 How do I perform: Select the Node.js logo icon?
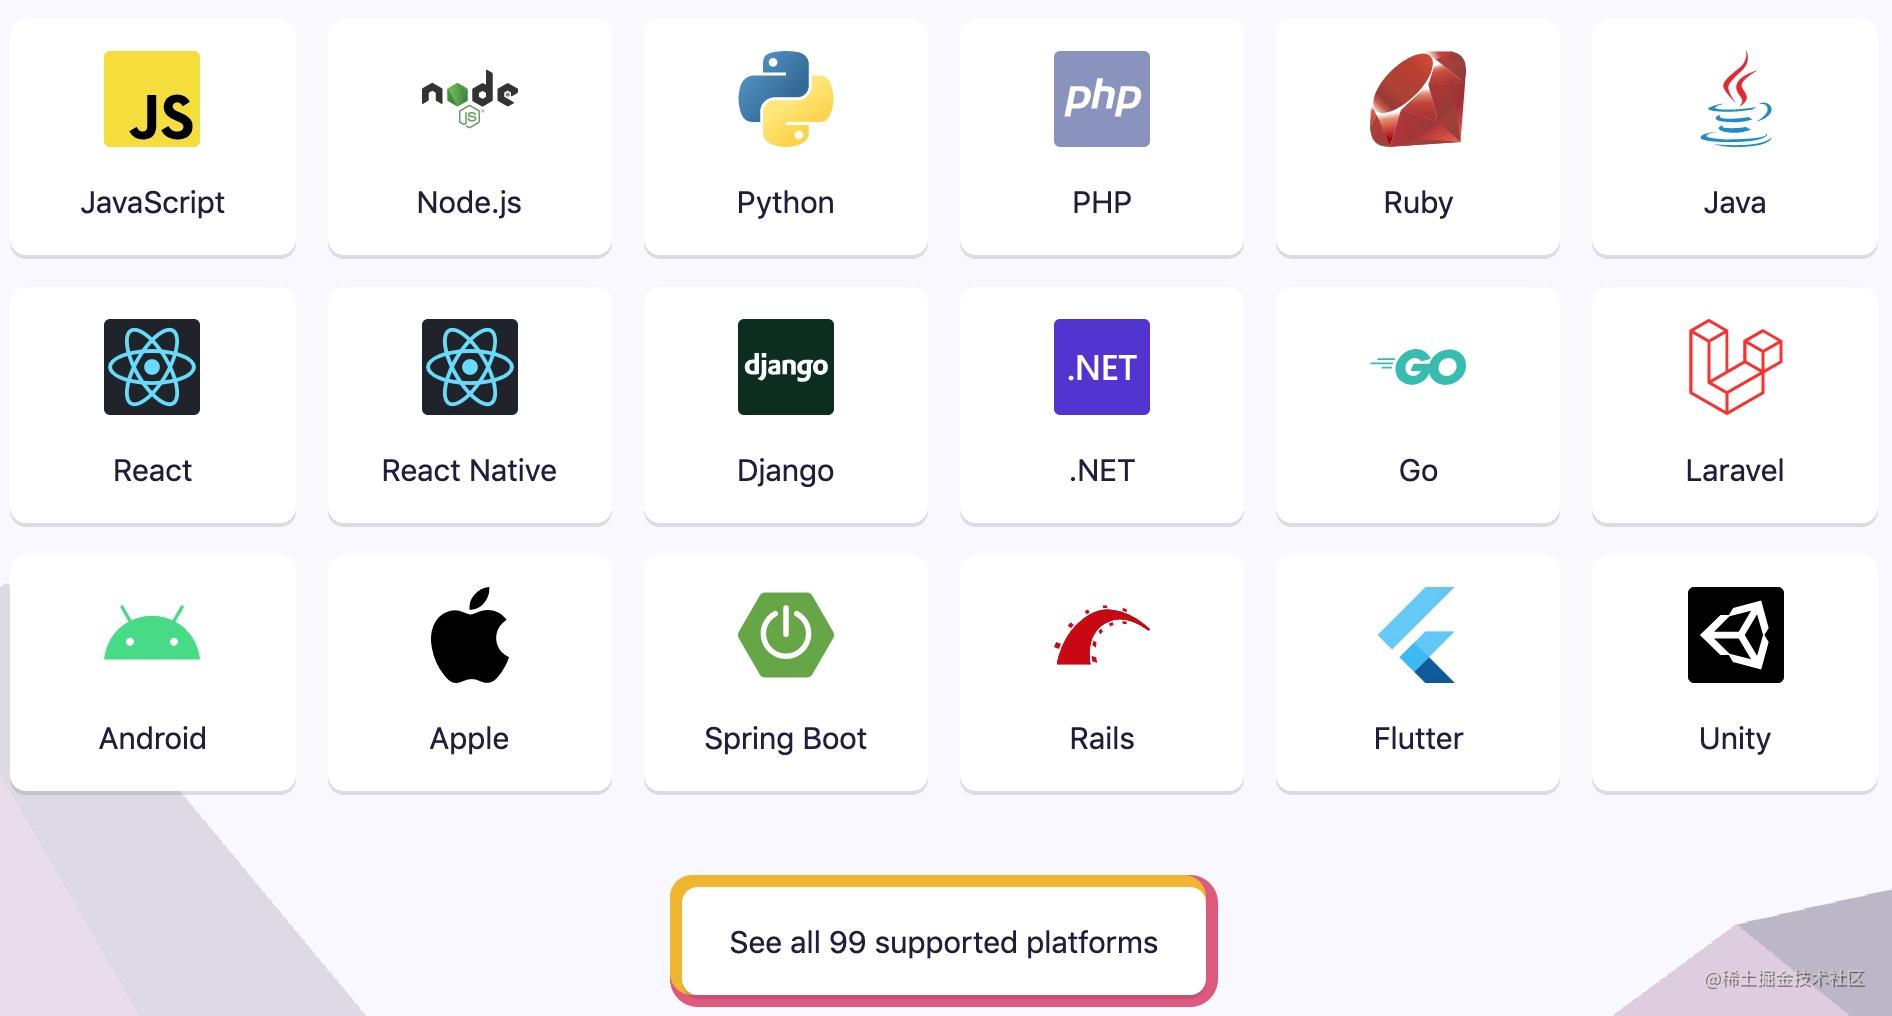coord(469,98)
